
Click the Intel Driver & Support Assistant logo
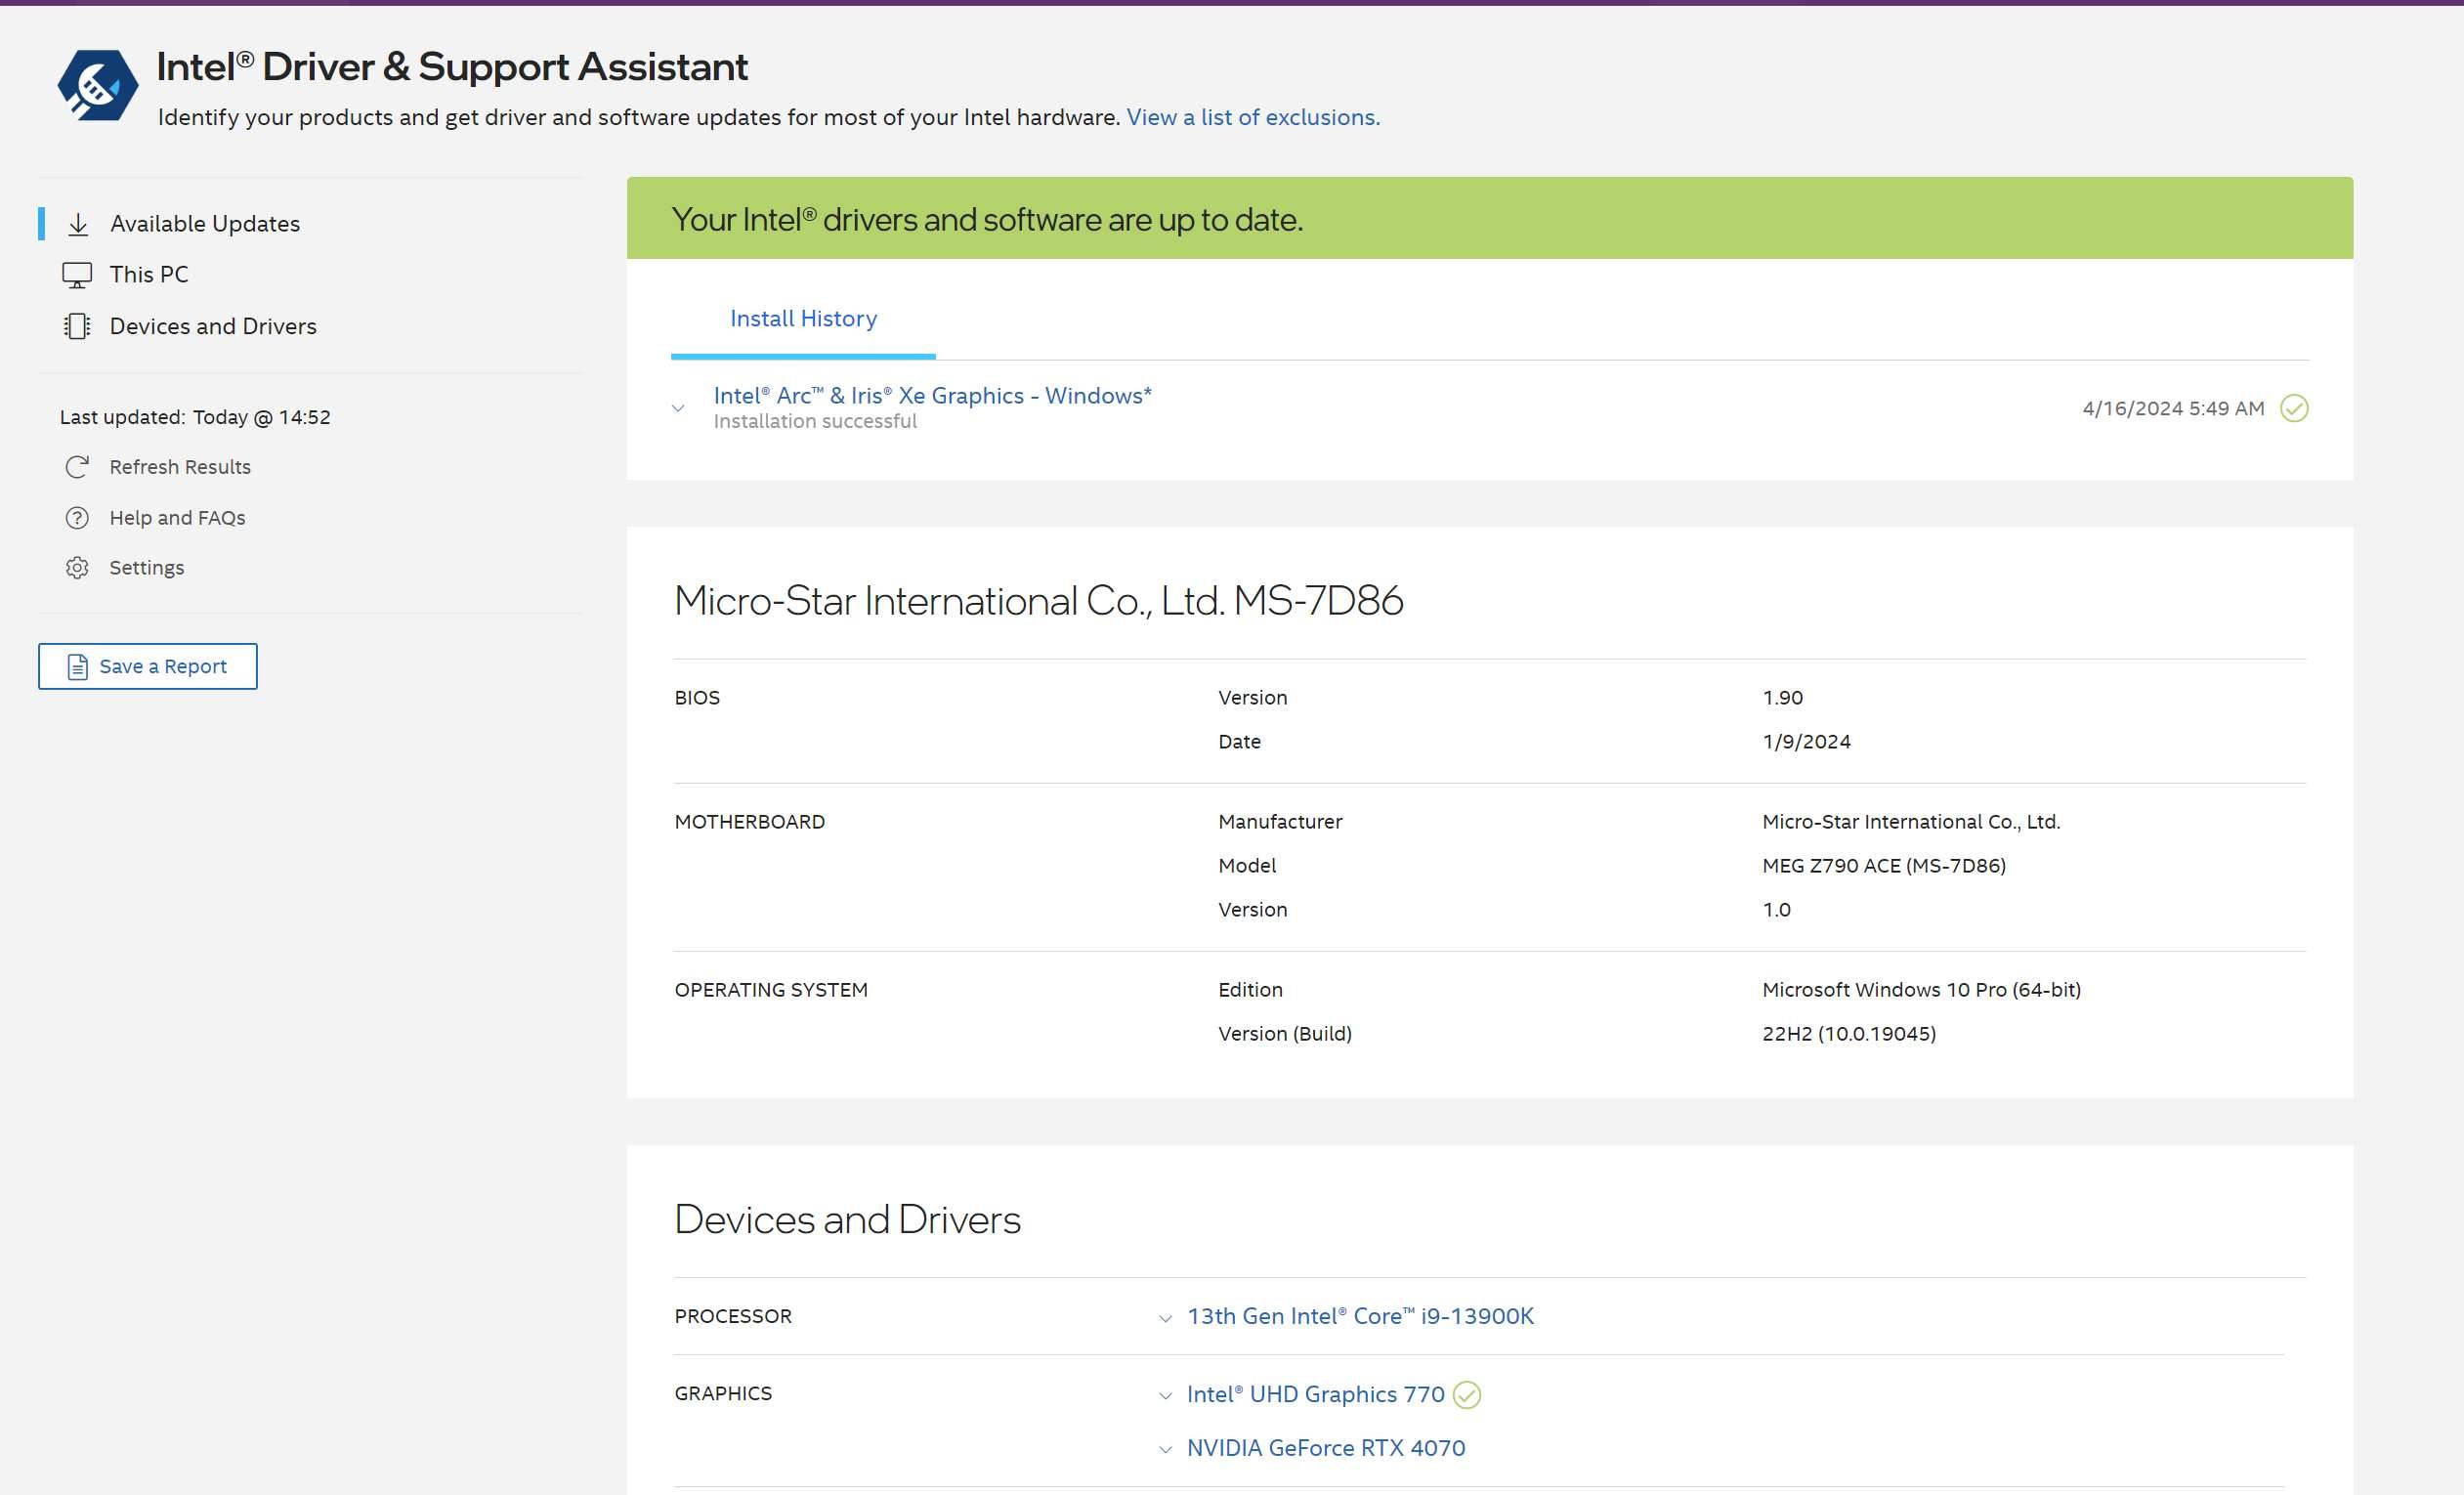[97, 85]
